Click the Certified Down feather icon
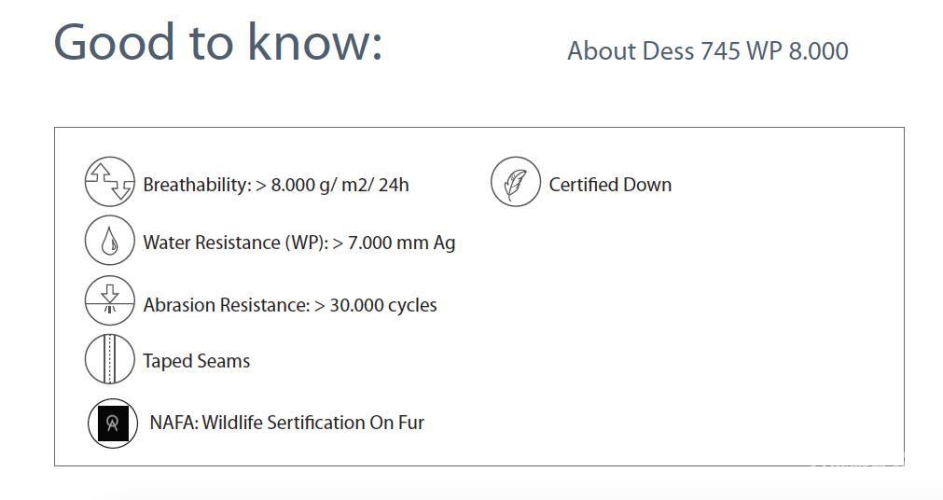Screen dimensions: 943x500 tap(515, 182)
